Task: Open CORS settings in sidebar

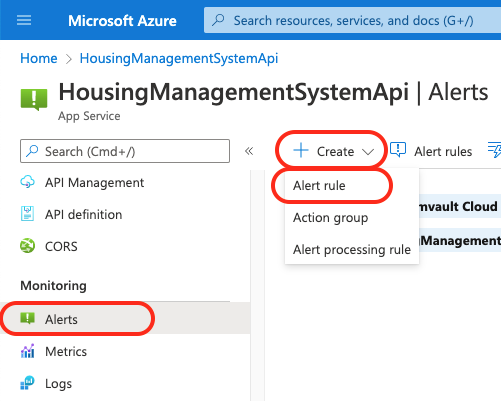Action: pyautogui.click(x=125, y=247)
